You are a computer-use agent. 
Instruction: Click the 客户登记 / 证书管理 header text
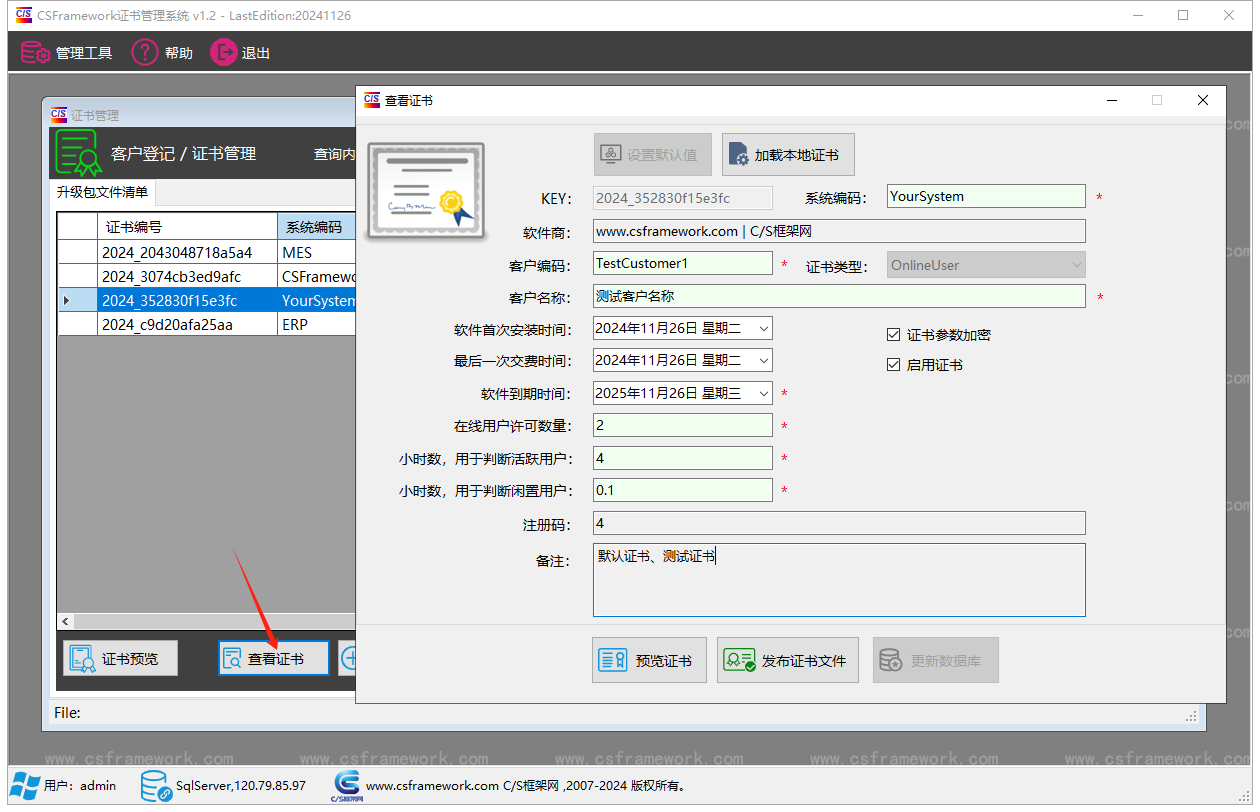pos(183,153)
